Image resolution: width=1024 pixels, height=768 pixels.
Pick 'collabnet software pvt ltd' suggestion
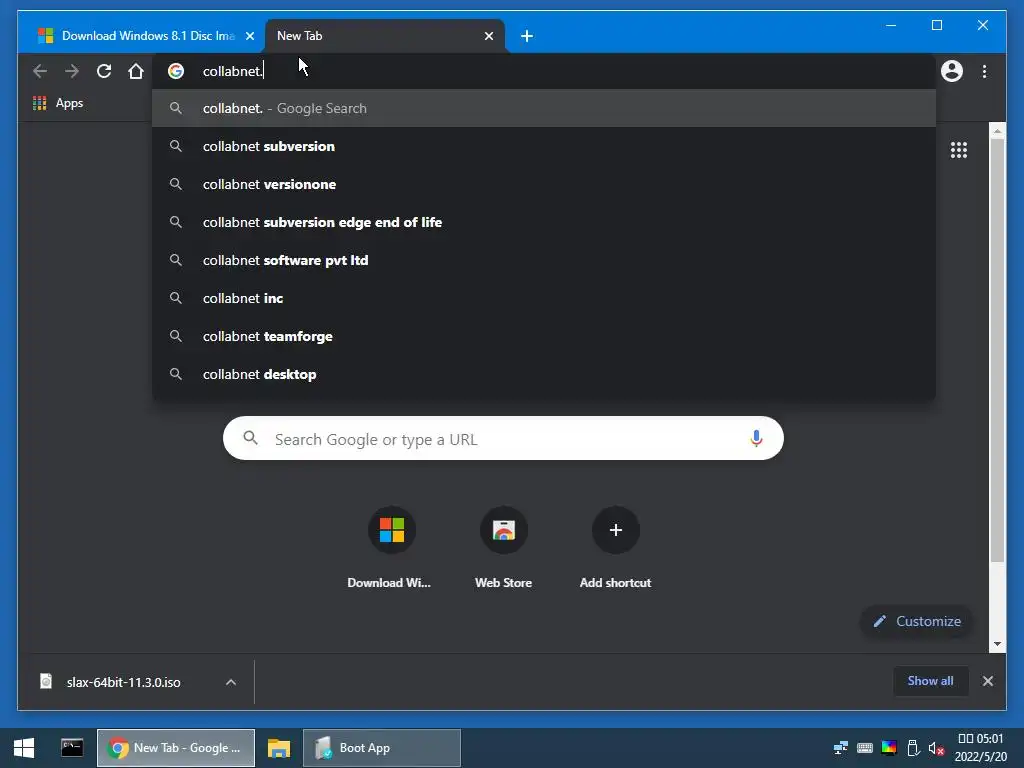(x=543, y=260)
